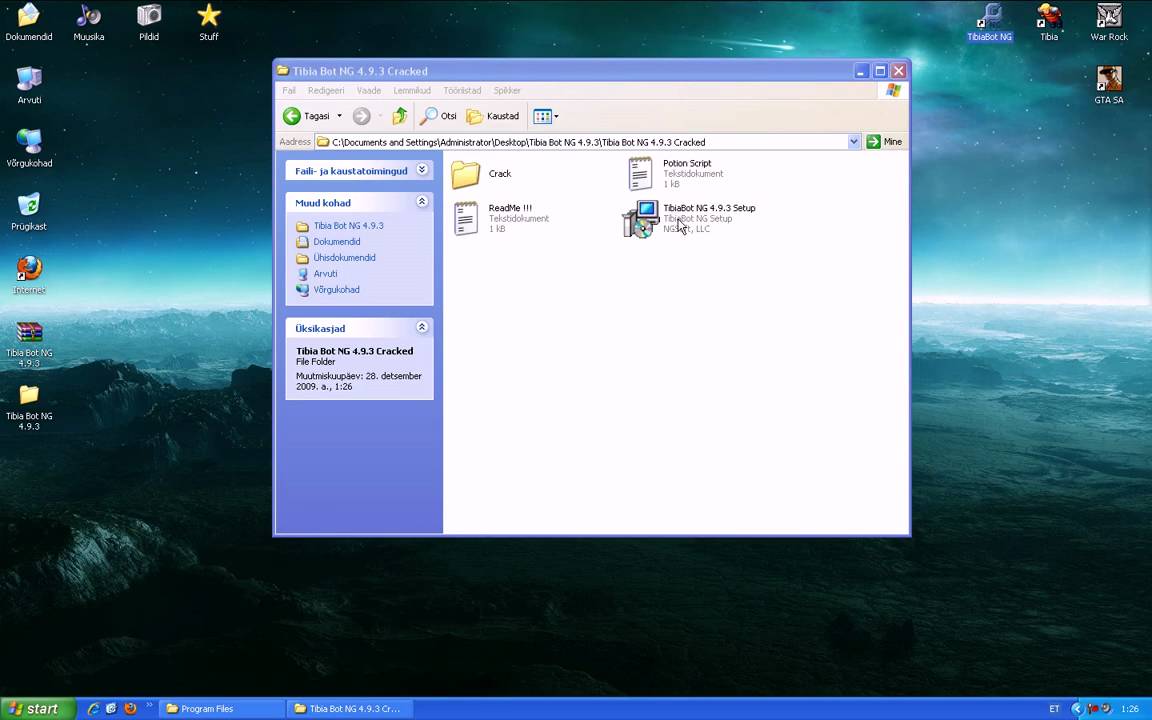Viewport: 1152px width, 720px height.
Task: Expand quick launch overflow chevron
Action: click(149, 706)
